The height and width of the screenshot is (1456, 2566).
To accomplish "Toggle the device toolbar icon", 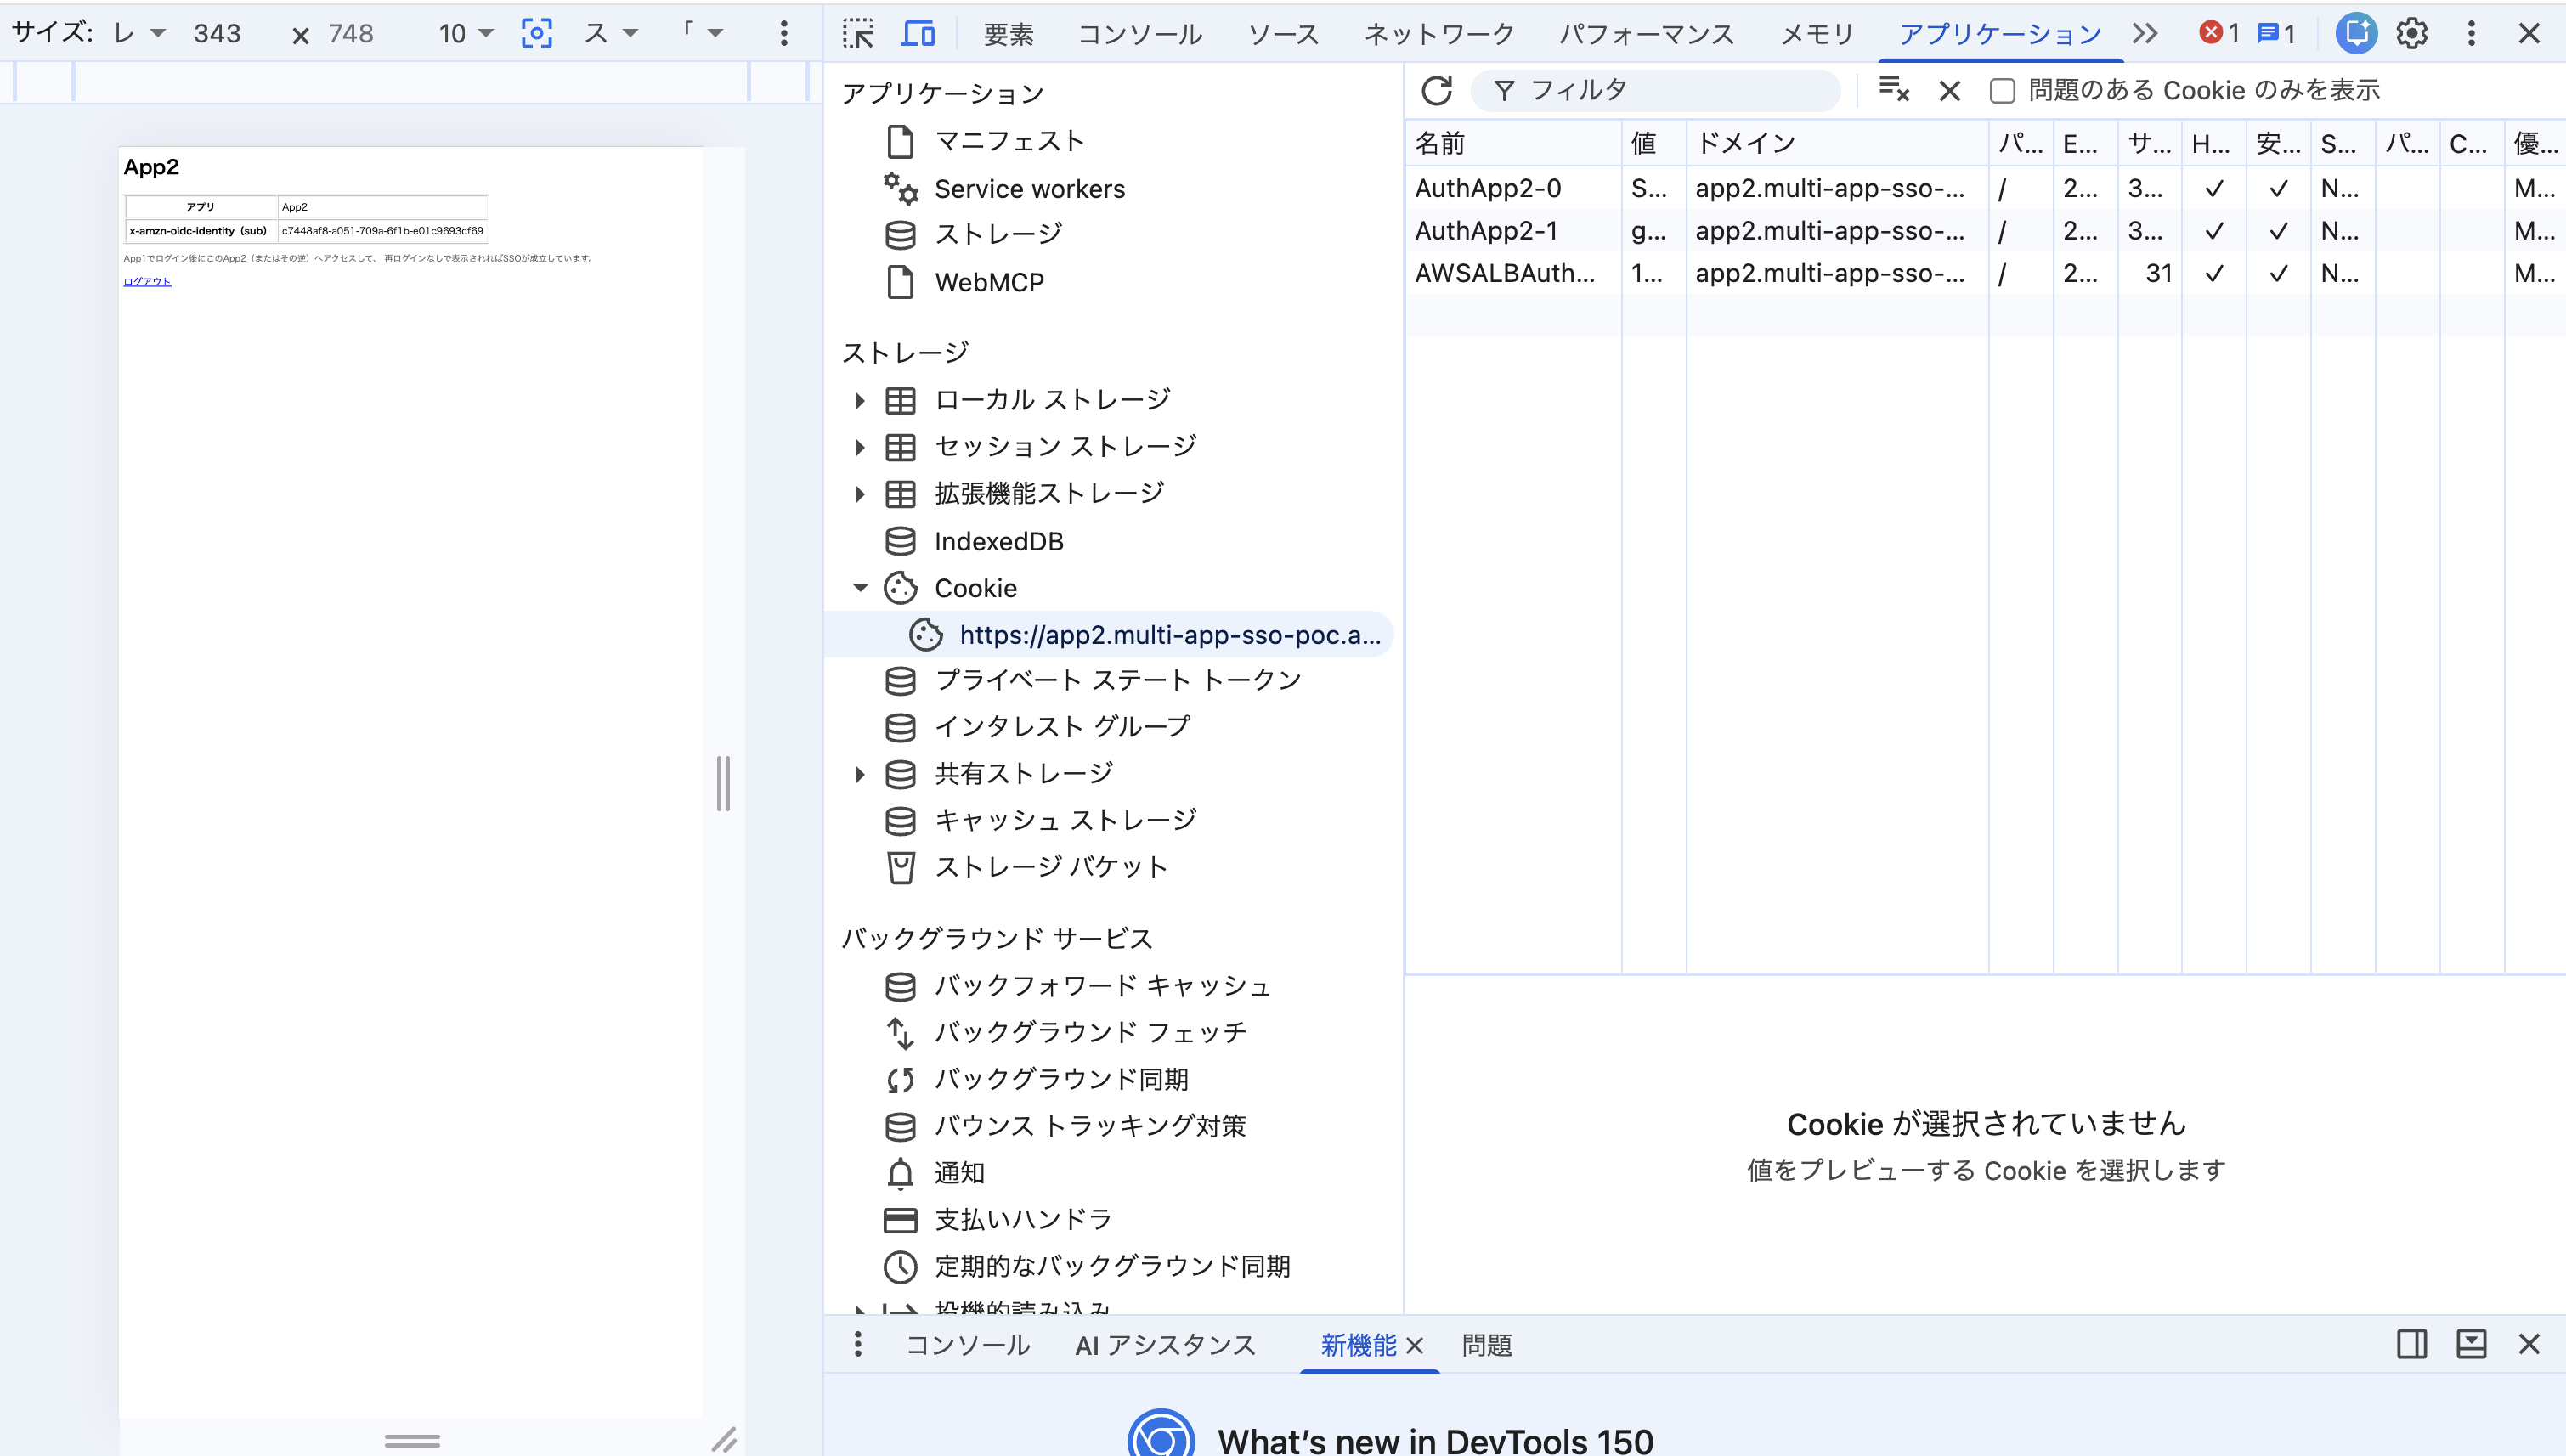I will (x=918, y=34).
